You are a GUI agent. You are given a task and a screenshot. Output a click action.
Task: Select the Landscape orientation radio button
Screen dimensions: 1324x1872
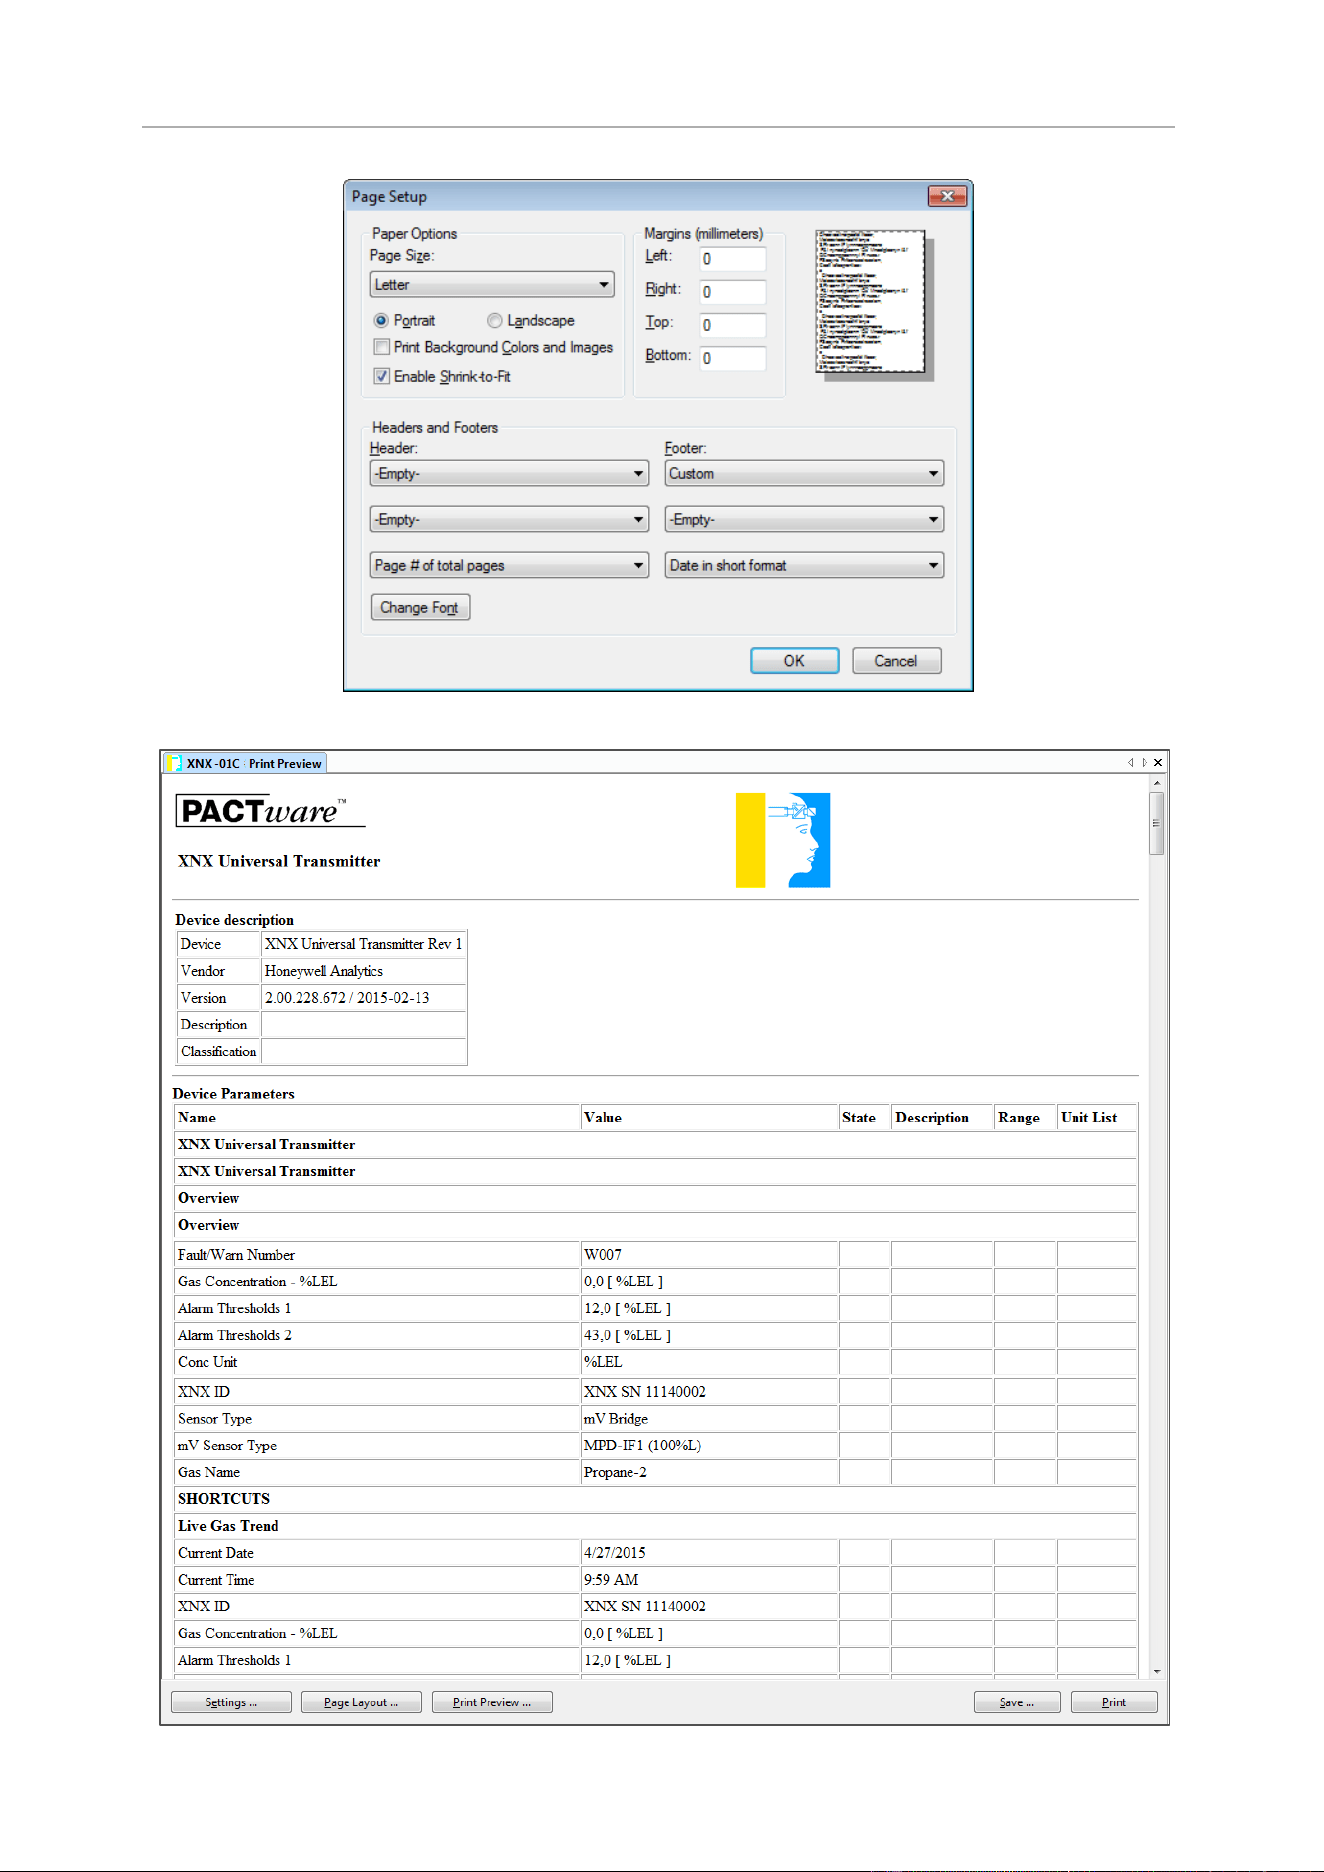494,321
